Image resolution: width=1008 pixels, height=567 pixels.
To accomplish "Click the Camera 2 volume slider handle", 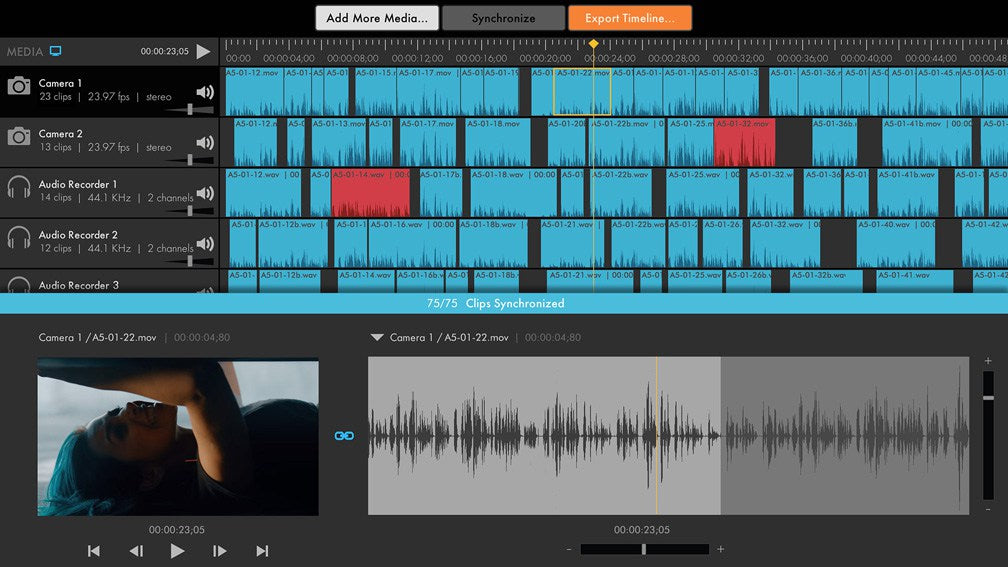I will click(189, 160).
